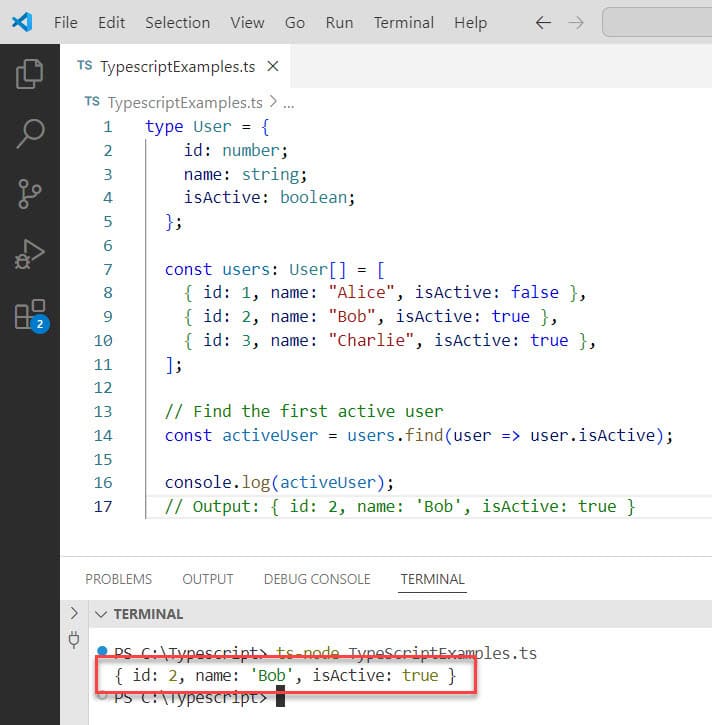Screen dimensions: 712x725
Task: Go forward using the right arrow
Action: [576, 22]
